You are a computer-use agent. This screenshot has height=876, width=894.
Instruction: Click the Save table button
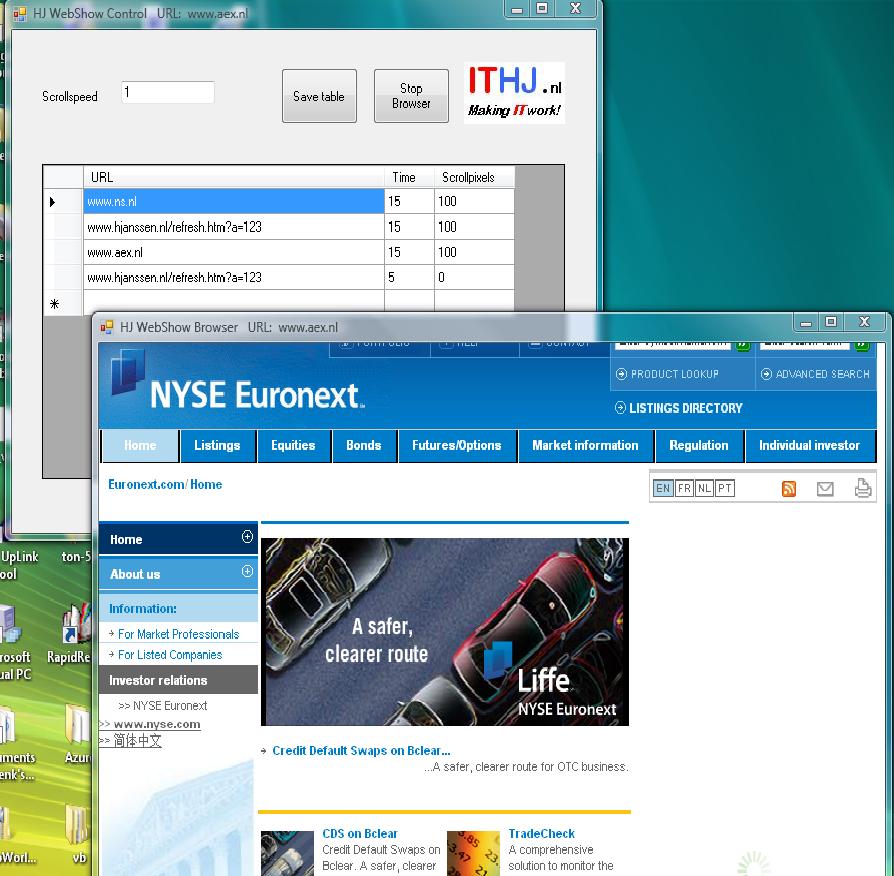319,96
